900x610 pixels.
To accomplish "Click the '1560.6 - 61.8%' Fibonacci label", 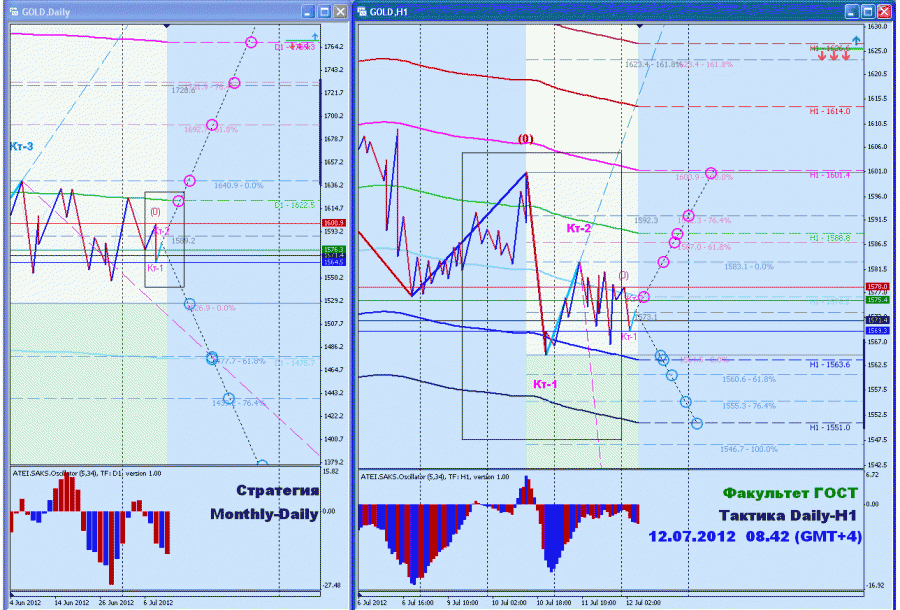I will point(748,379).
